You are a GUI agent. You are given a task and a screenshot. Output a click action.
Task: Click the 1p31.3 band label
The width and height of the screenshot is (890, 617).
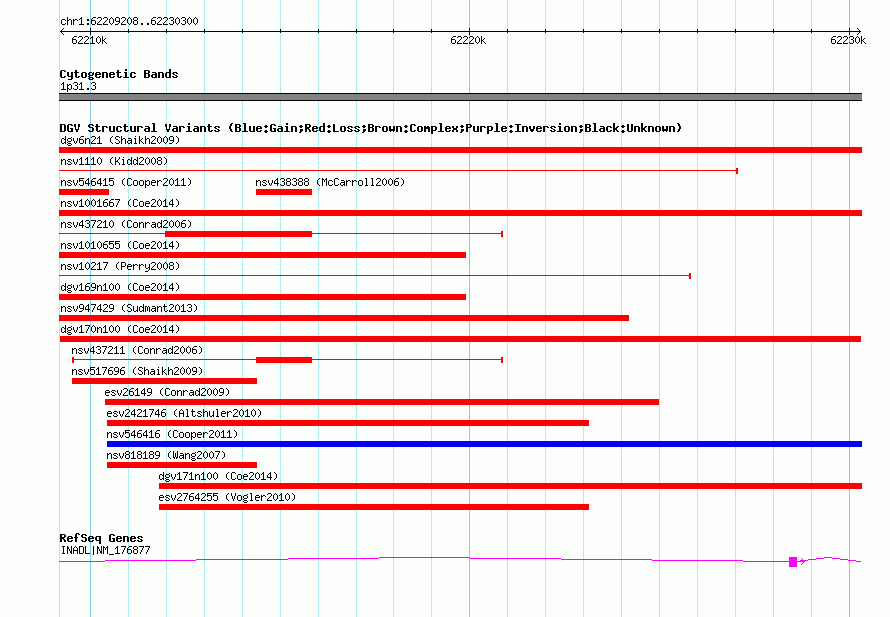click(78, 86)
